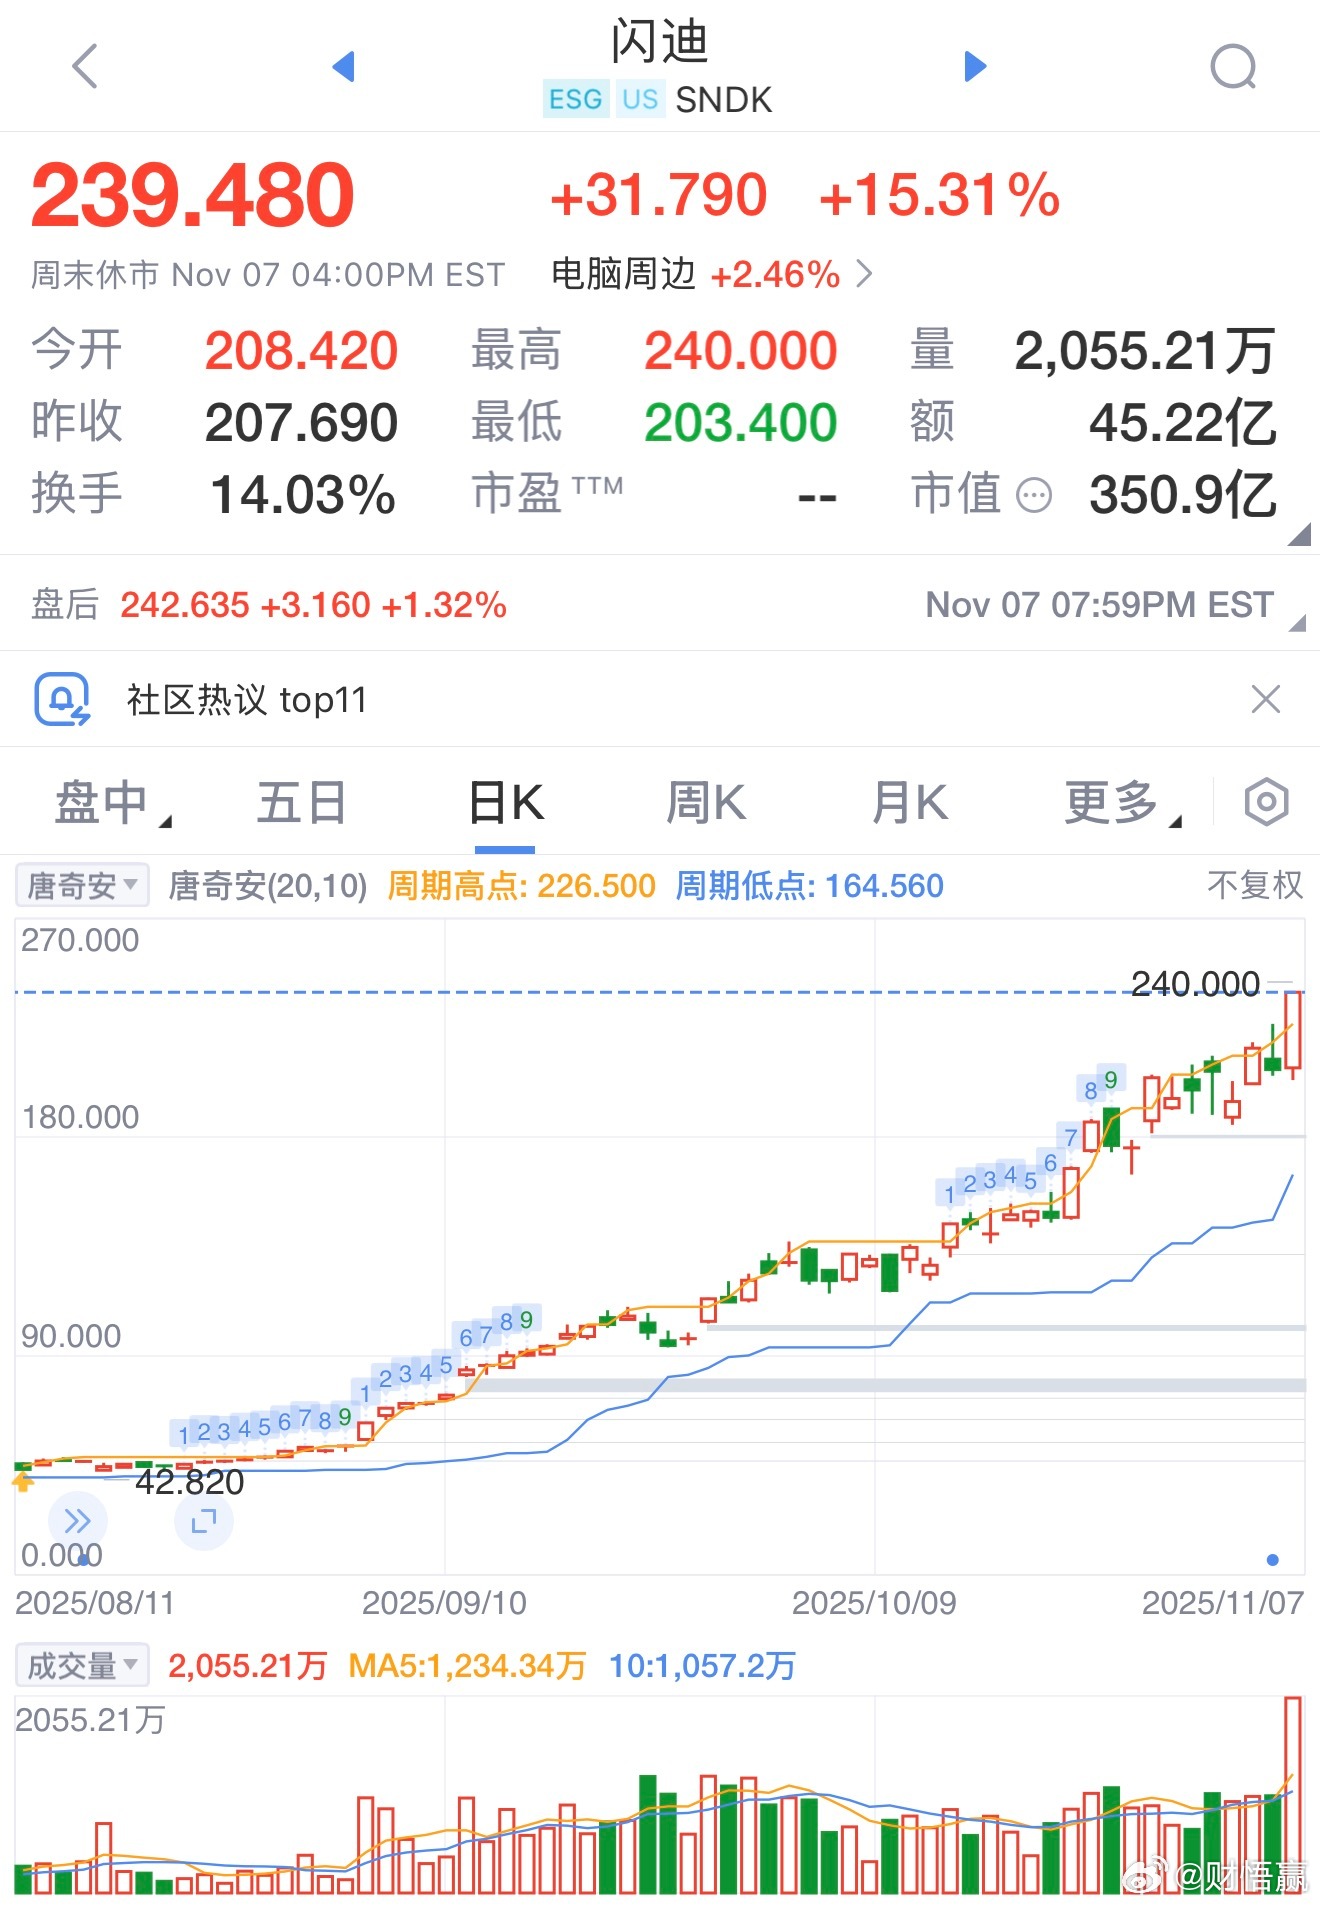Go back using the top-left arrow

point(85,66)
